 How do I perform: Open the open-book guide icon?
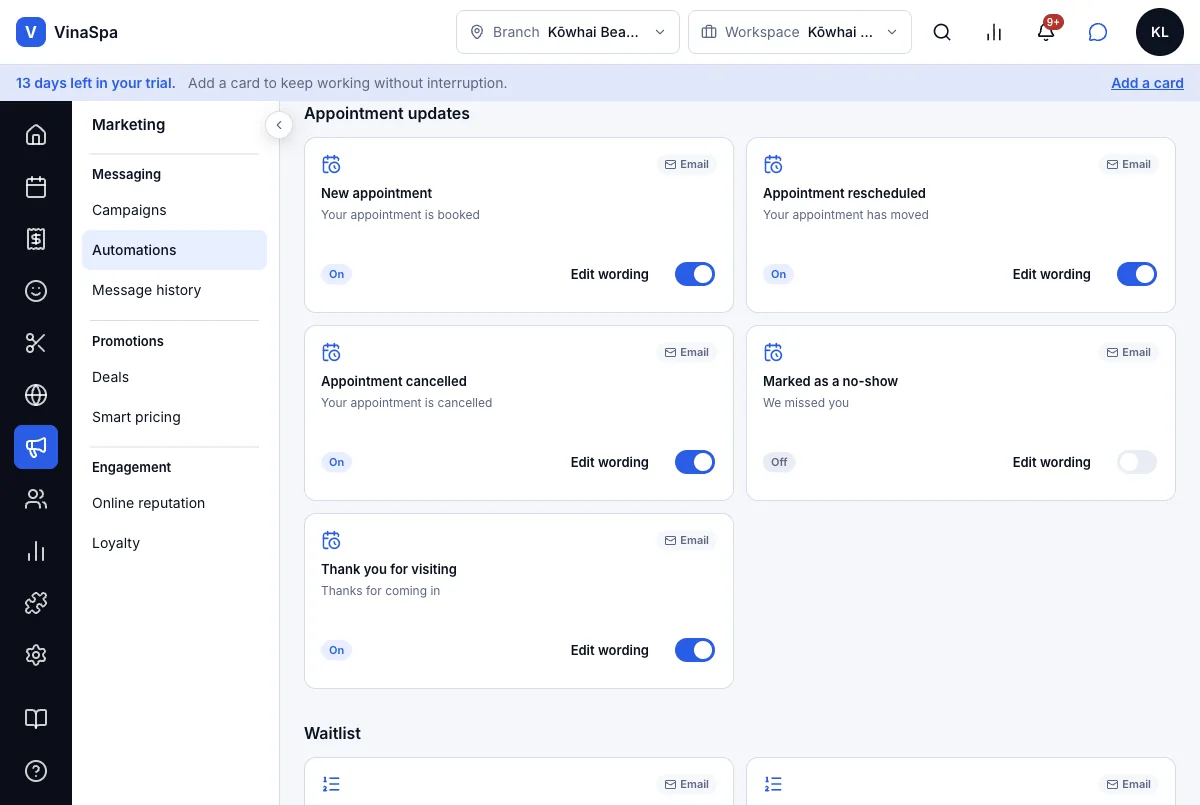(36, 719)
